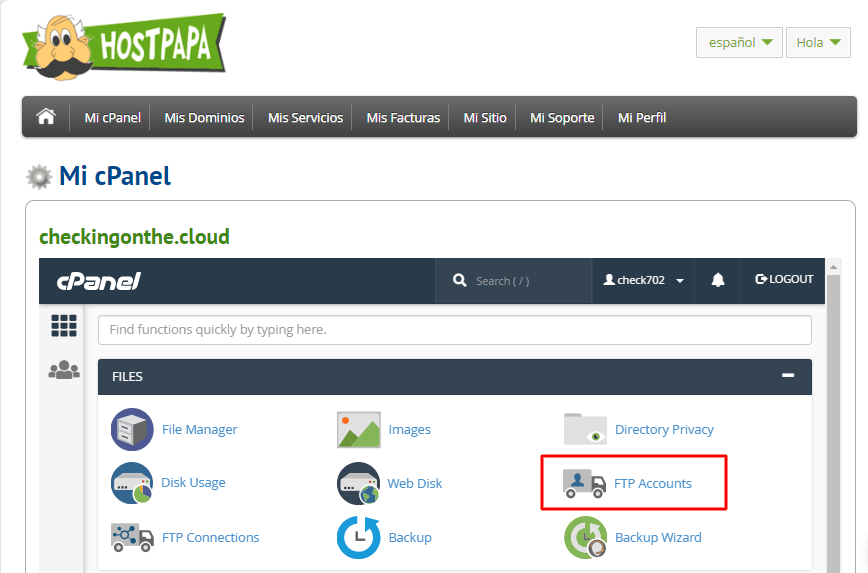Click the home icon in navigation bar
Image resolution: width=868 pixels, height=573 pixels.
[x=46, y=117]
